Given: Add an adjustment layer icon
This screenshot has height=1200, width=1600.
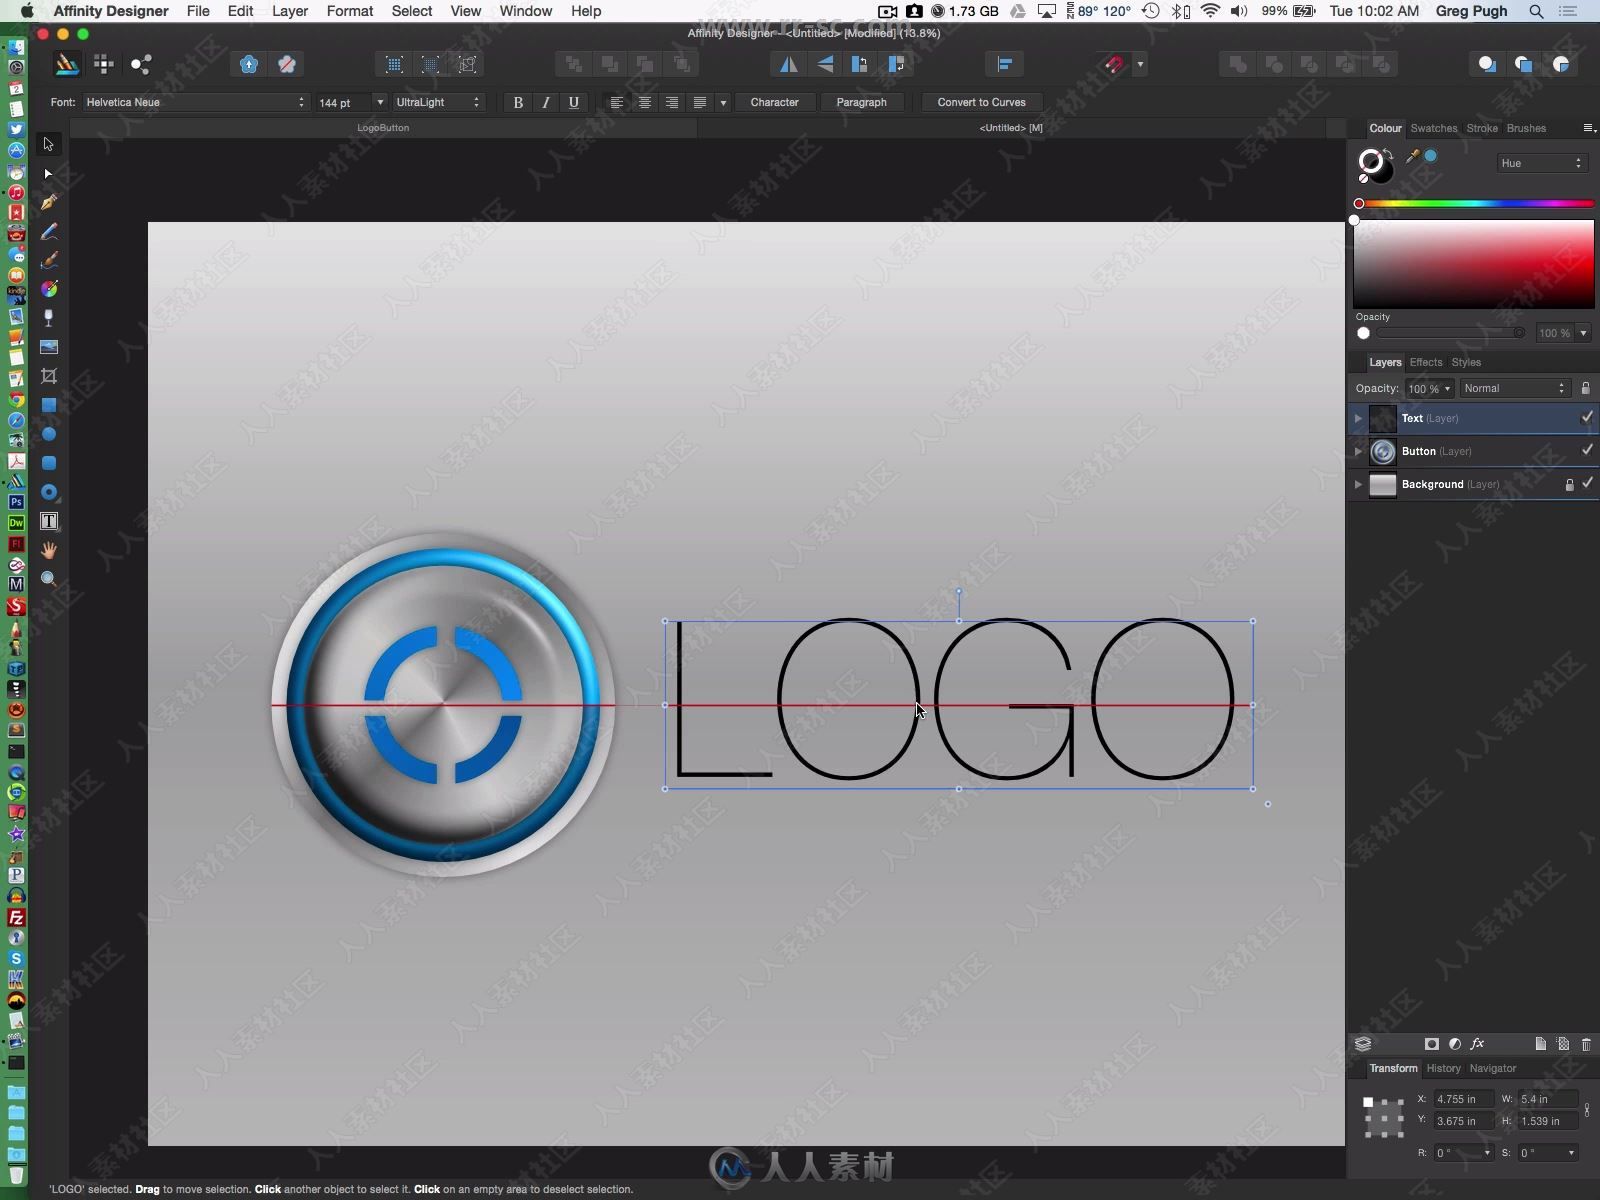Looking at the screenshot, I should pos(1454,1044).
